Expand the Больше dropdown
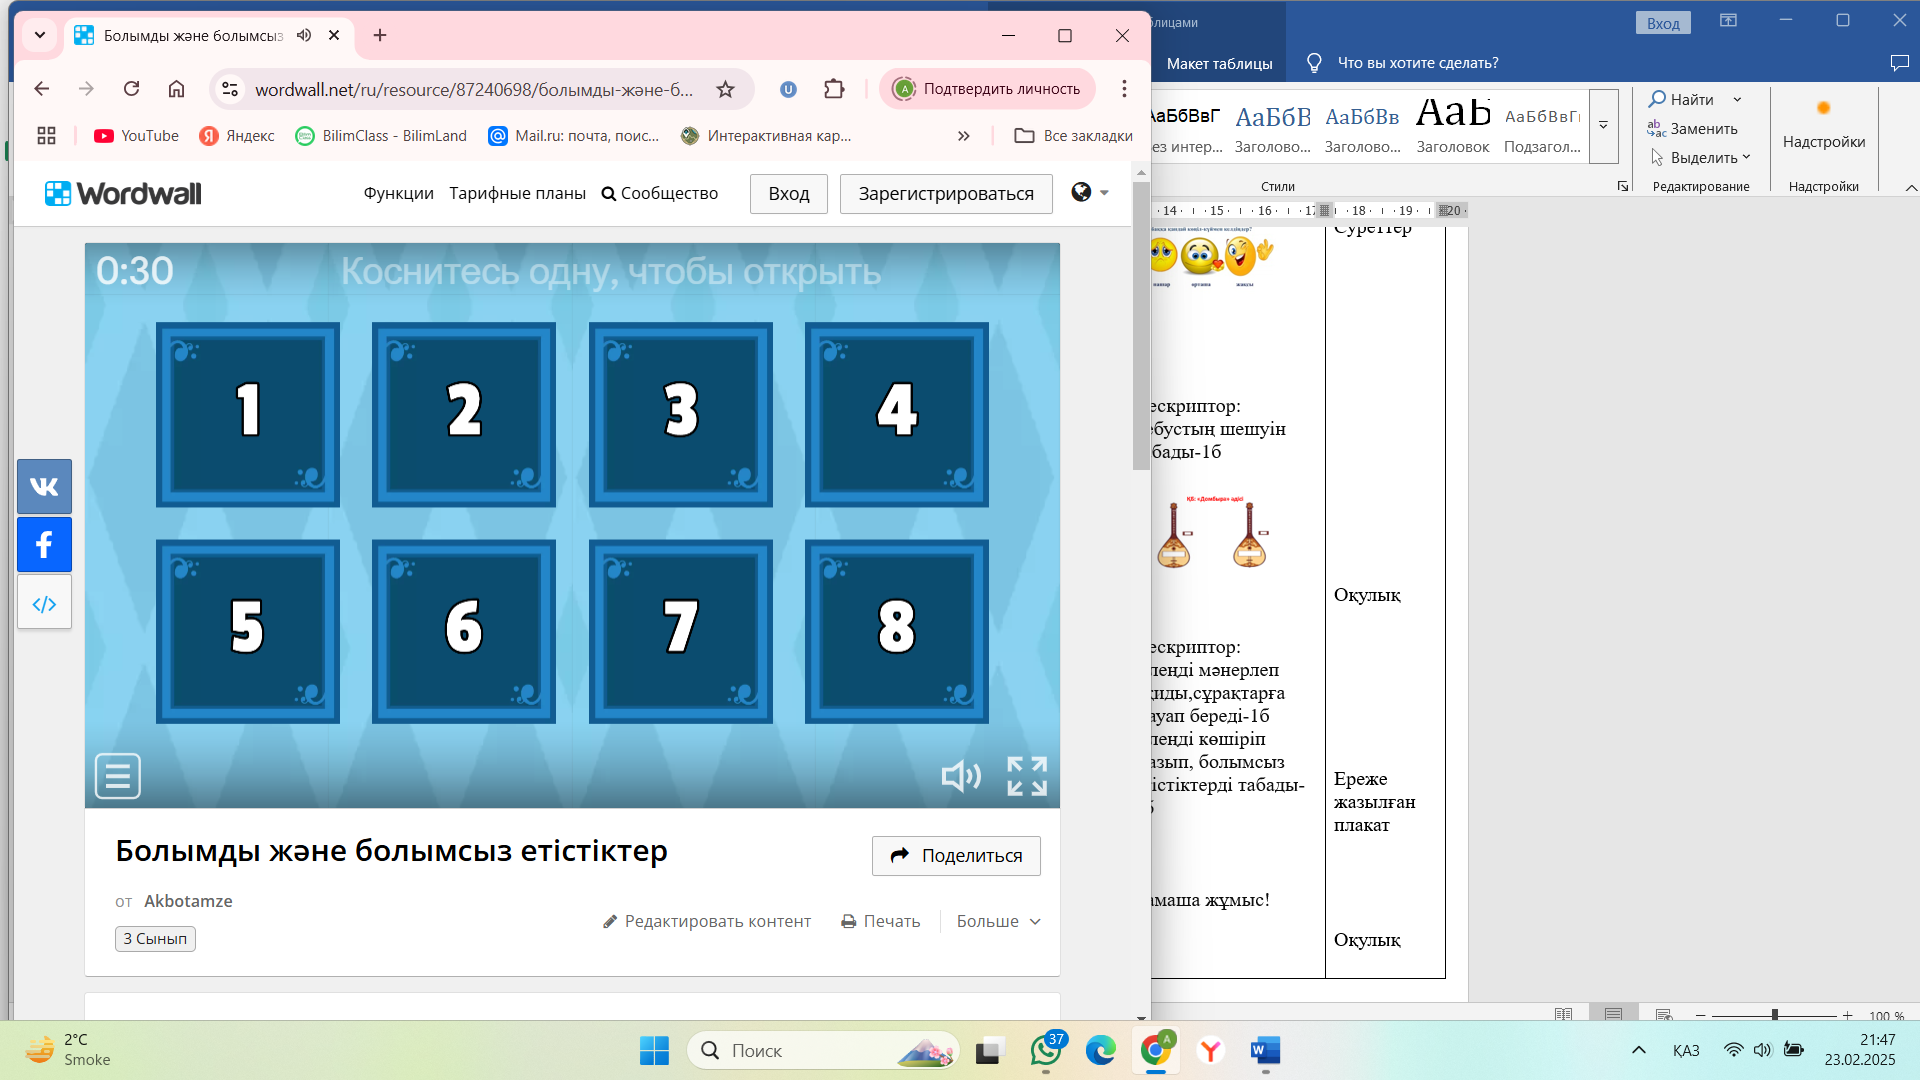Viewport: 1920px width, 1080px height. click(998, 921)
